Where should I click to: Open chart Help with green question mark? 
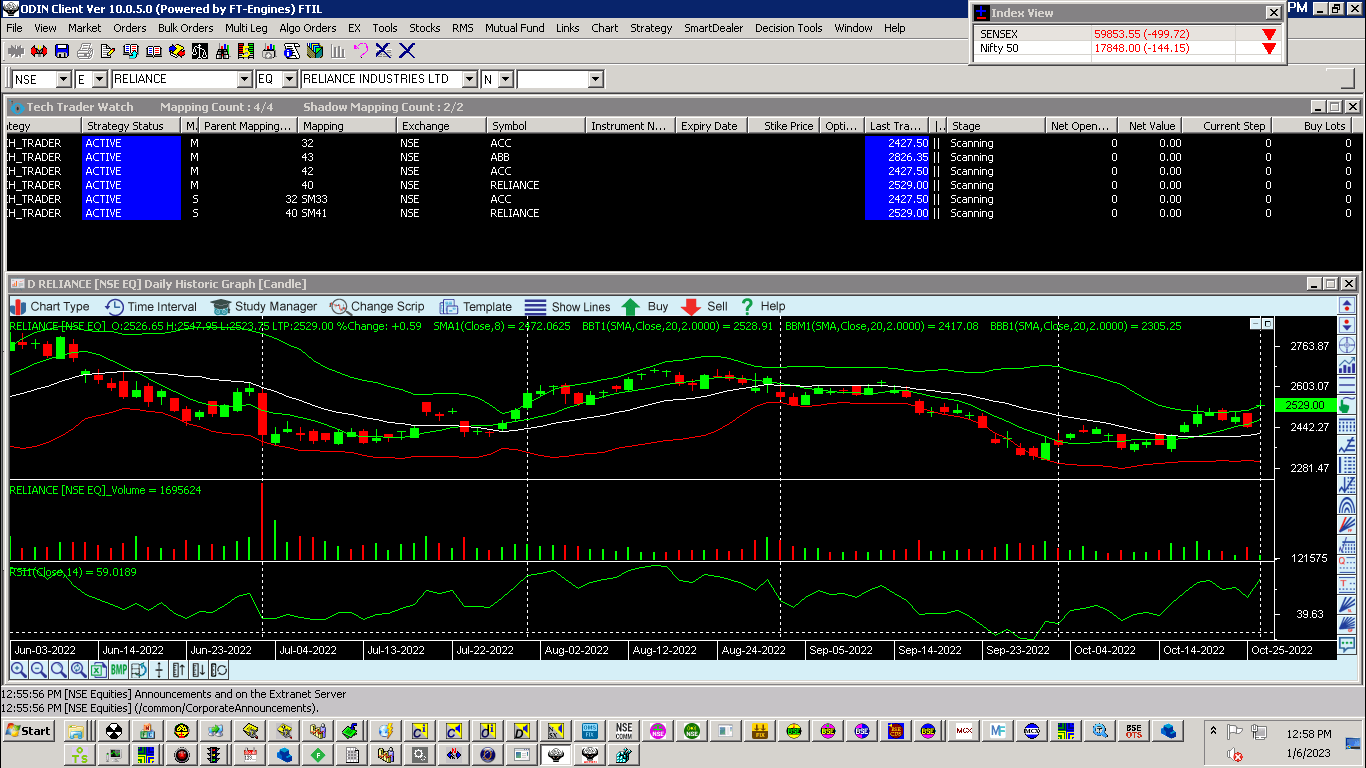[x=763, y=307]
